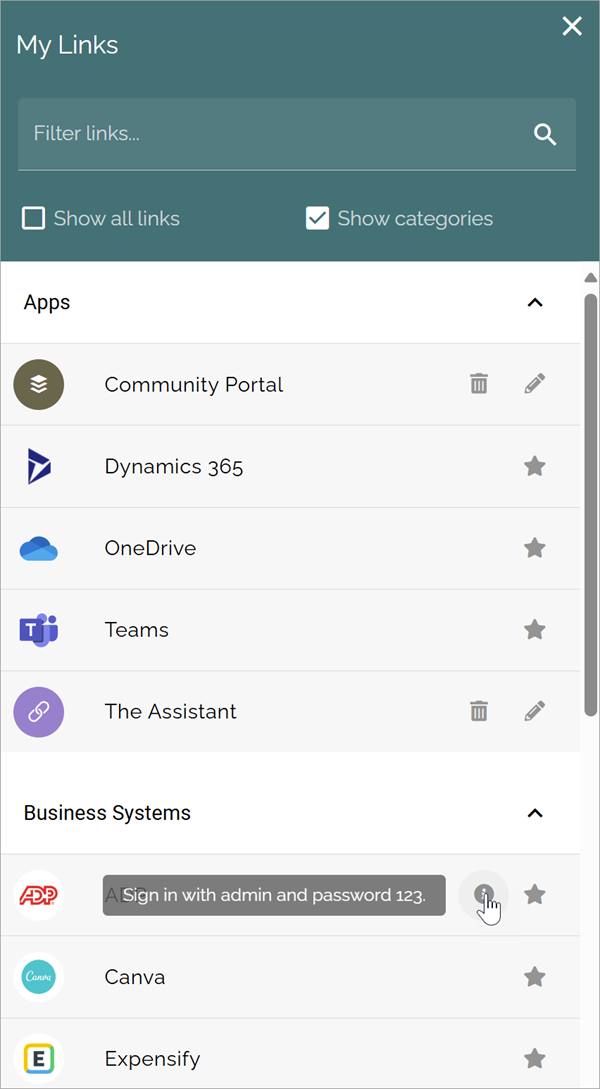600x1089 pixels.
Task: Open the Dynamics 365 link text
Action: 174,466
